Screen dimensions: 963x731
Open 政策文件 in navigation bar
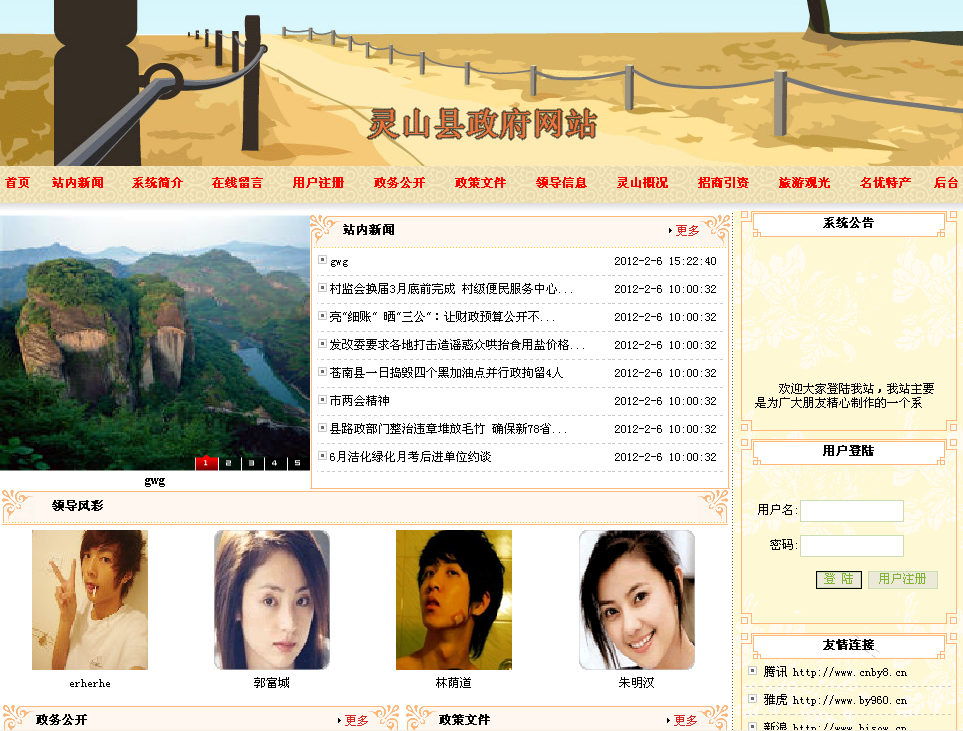point(480,182)
